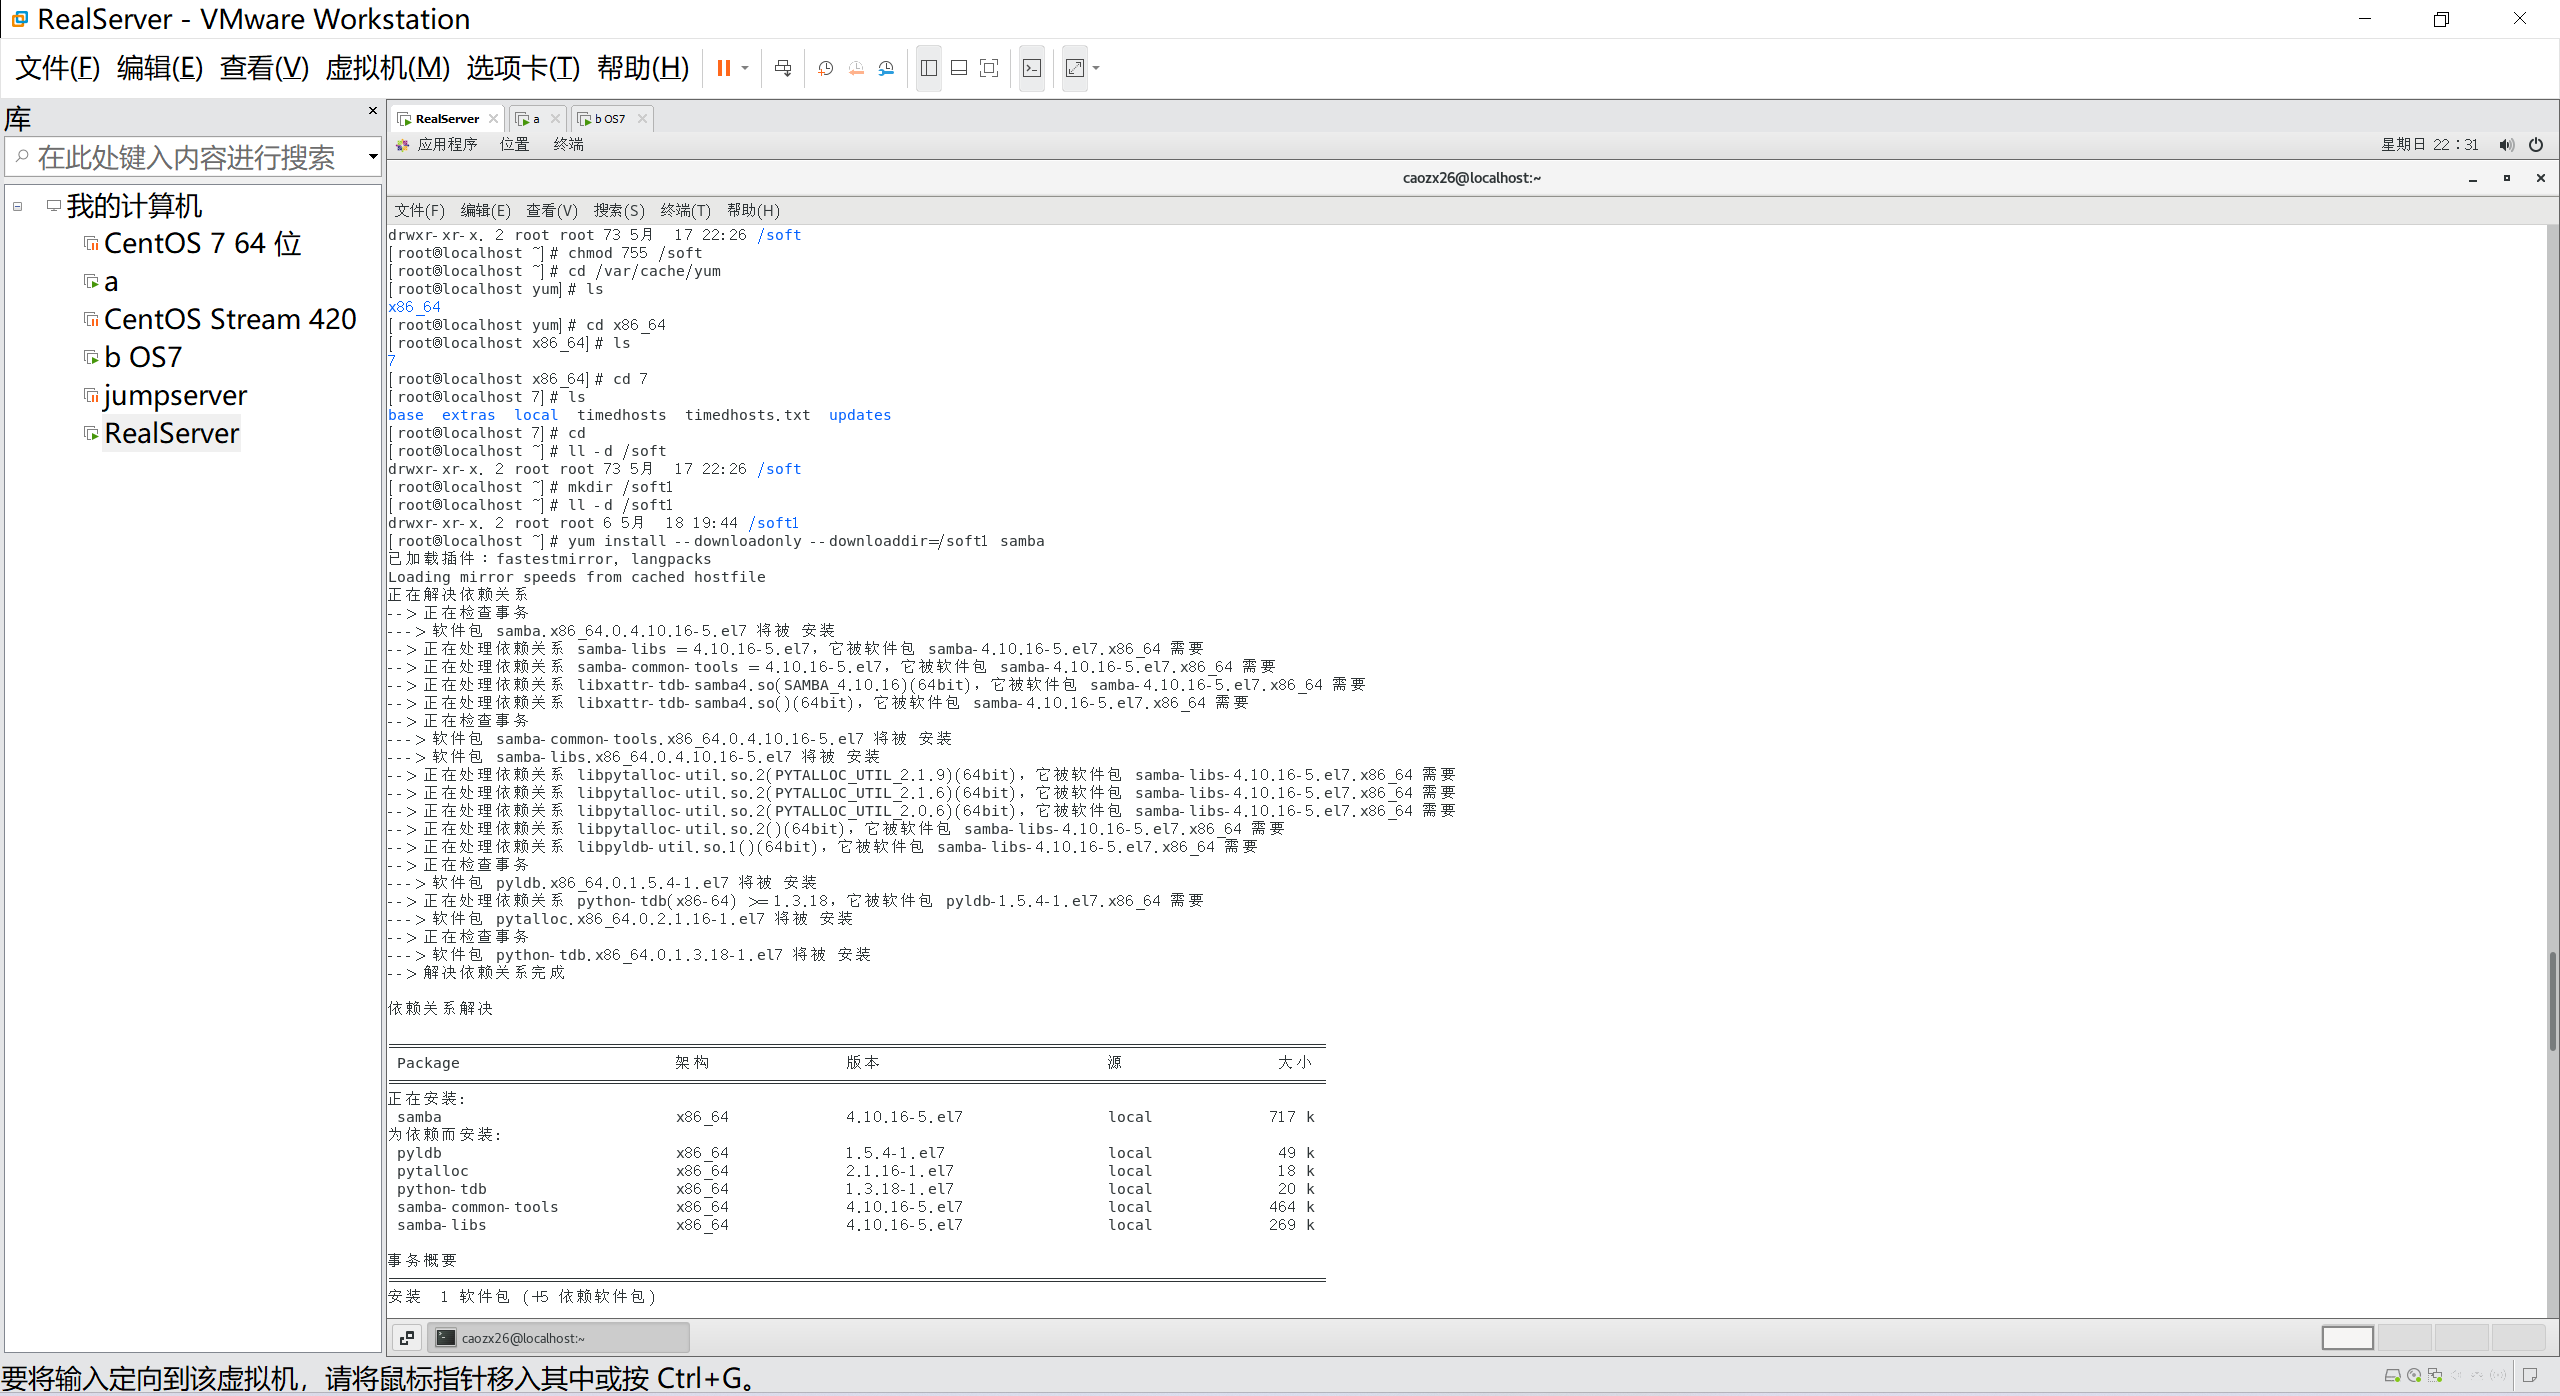Open the console view icon
The image size is (2560, 1396).
click(1032, 68)
